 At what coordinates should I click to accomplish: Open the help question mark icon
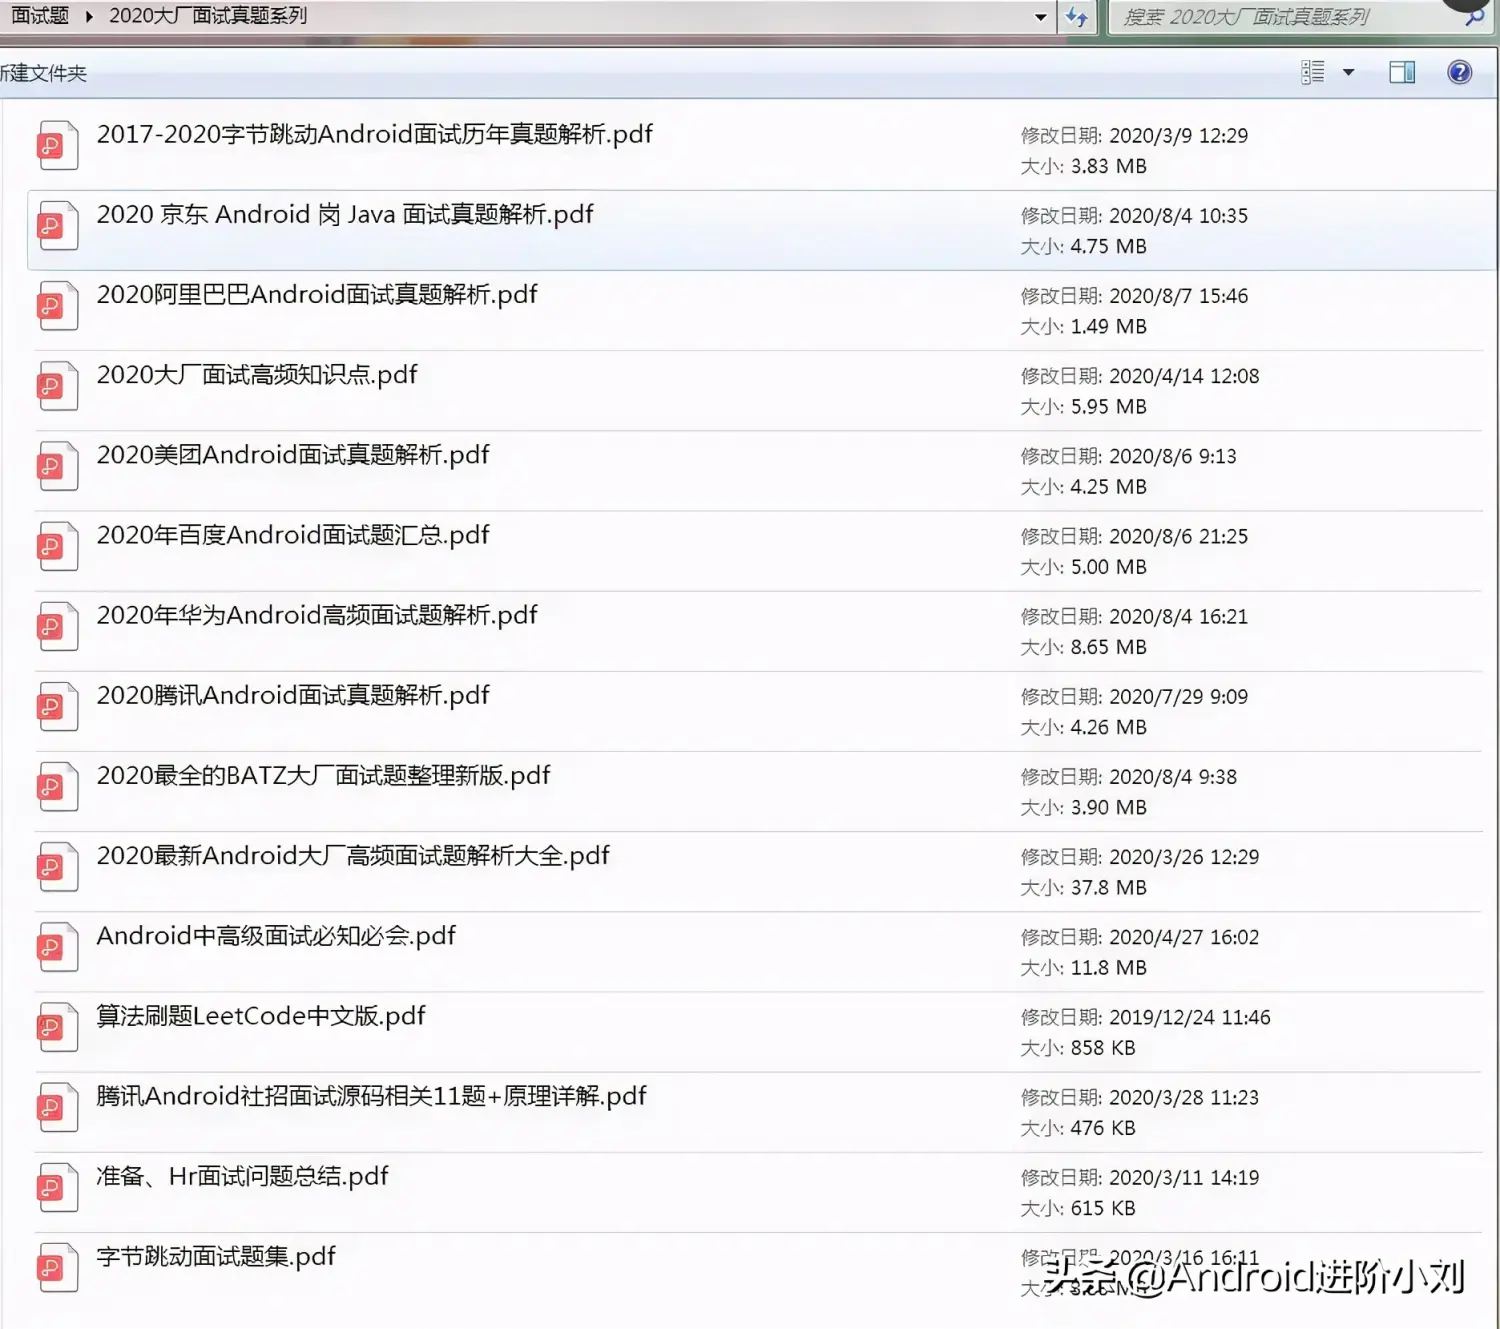click(x=1459, y=72)
